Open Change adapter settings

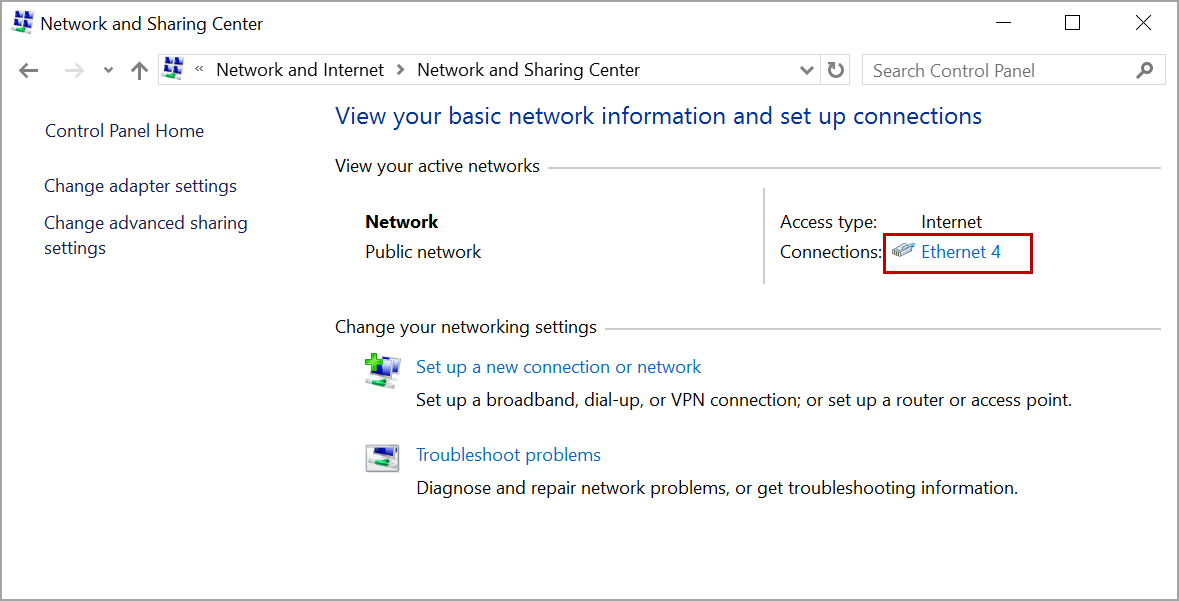click(140, 186)
